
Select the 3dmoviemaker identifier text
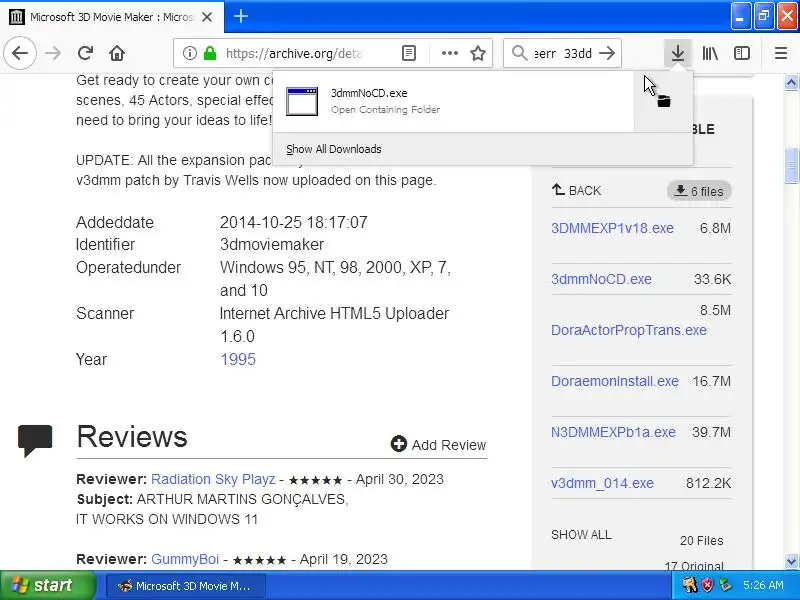pyautogui.click(x=271, y=244)
